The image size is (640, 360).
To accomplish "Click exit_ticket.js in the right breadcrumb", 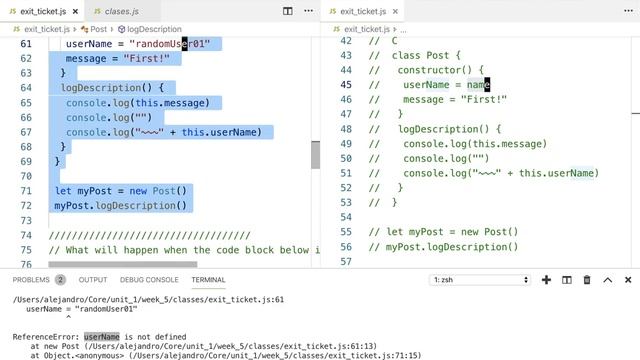I will [x=367, y=29].
